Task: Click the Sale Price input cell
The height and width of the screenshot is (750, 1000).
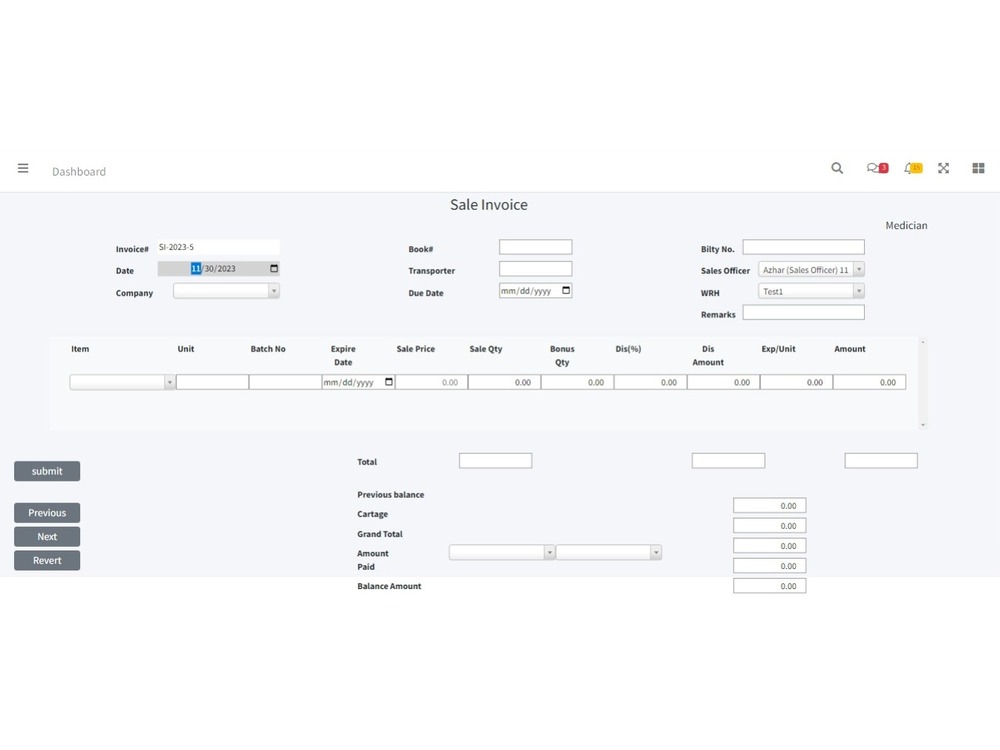Action: pyautogui.click(x=432, y=382)
